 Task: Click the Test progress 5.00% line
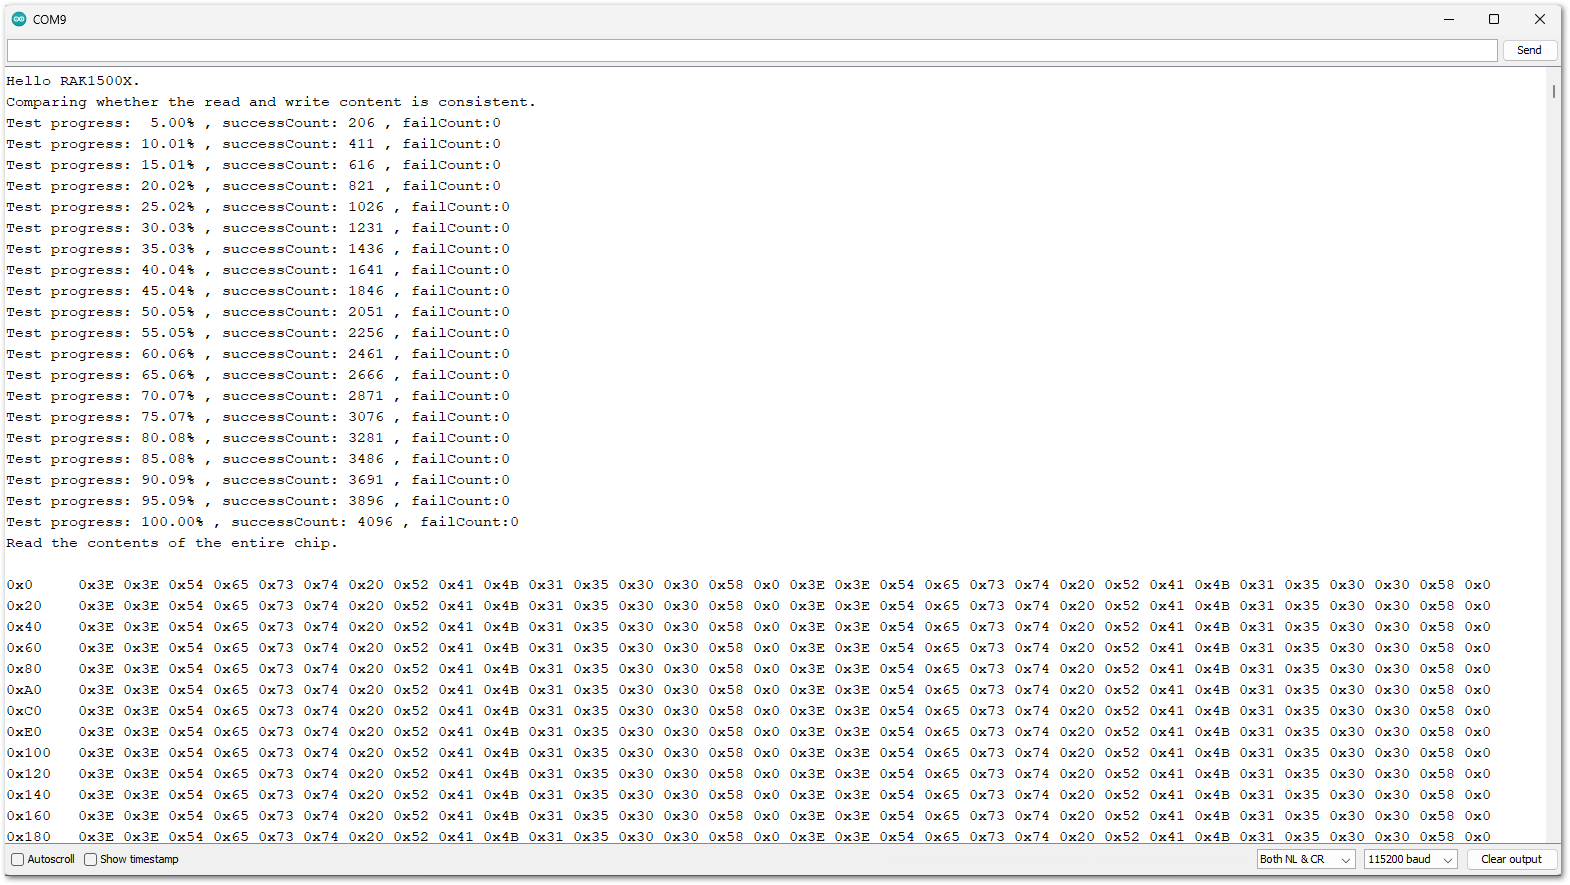(x=254, y=123)
